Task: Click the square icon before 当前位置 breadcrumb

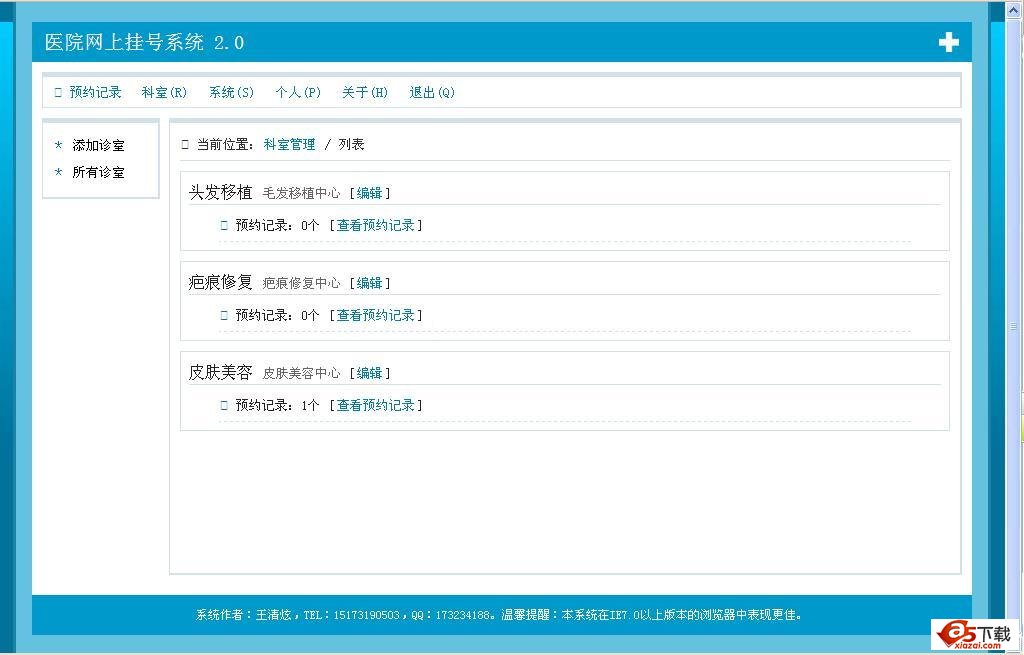Action: click(x=183, y=143)
